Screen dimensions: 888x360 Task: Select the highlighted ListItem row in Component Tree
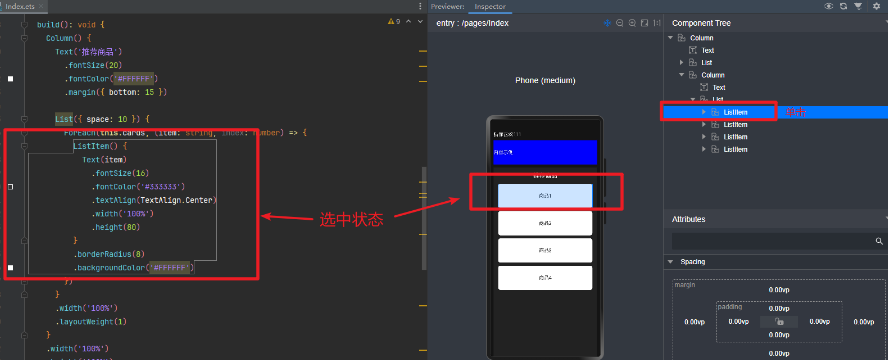pos(775,112)
